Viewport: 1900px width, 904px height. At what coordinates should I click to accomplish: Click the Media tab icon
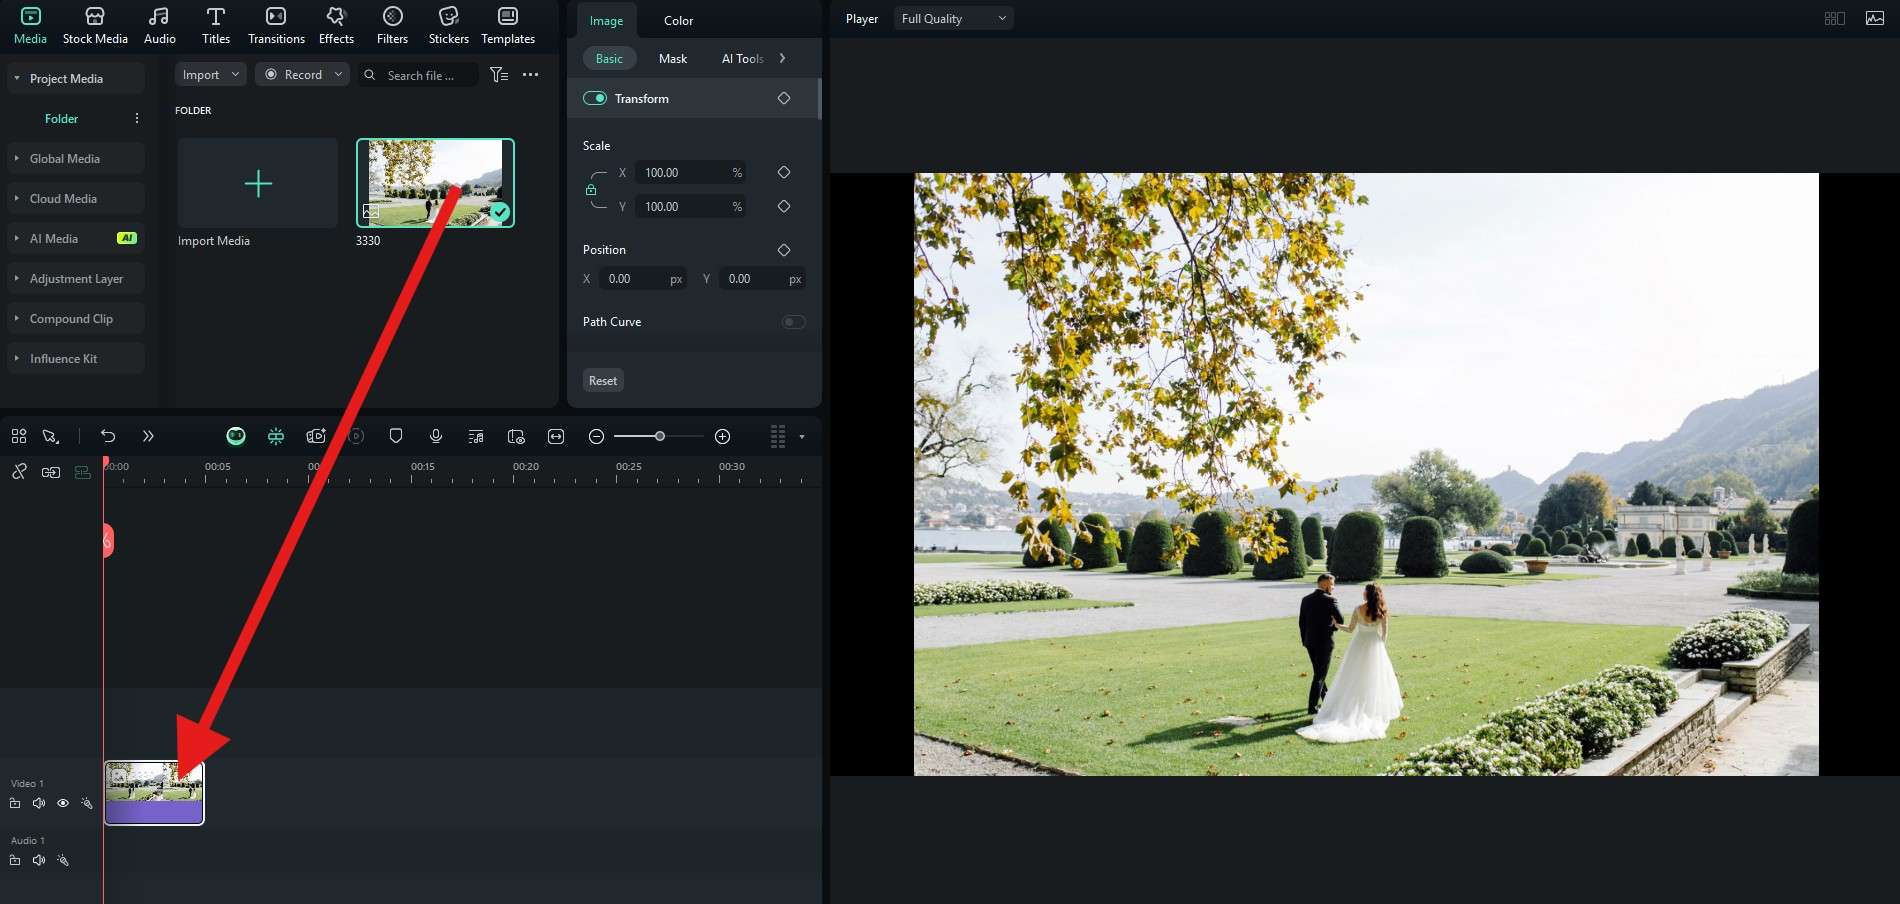pyautogui.click(x=30, y=17)
